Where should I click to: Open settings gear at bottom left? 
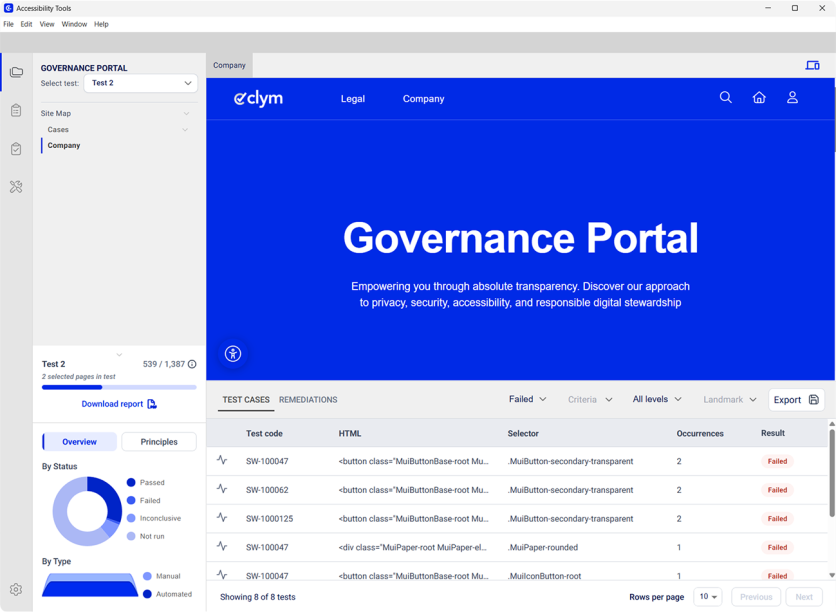16,590
